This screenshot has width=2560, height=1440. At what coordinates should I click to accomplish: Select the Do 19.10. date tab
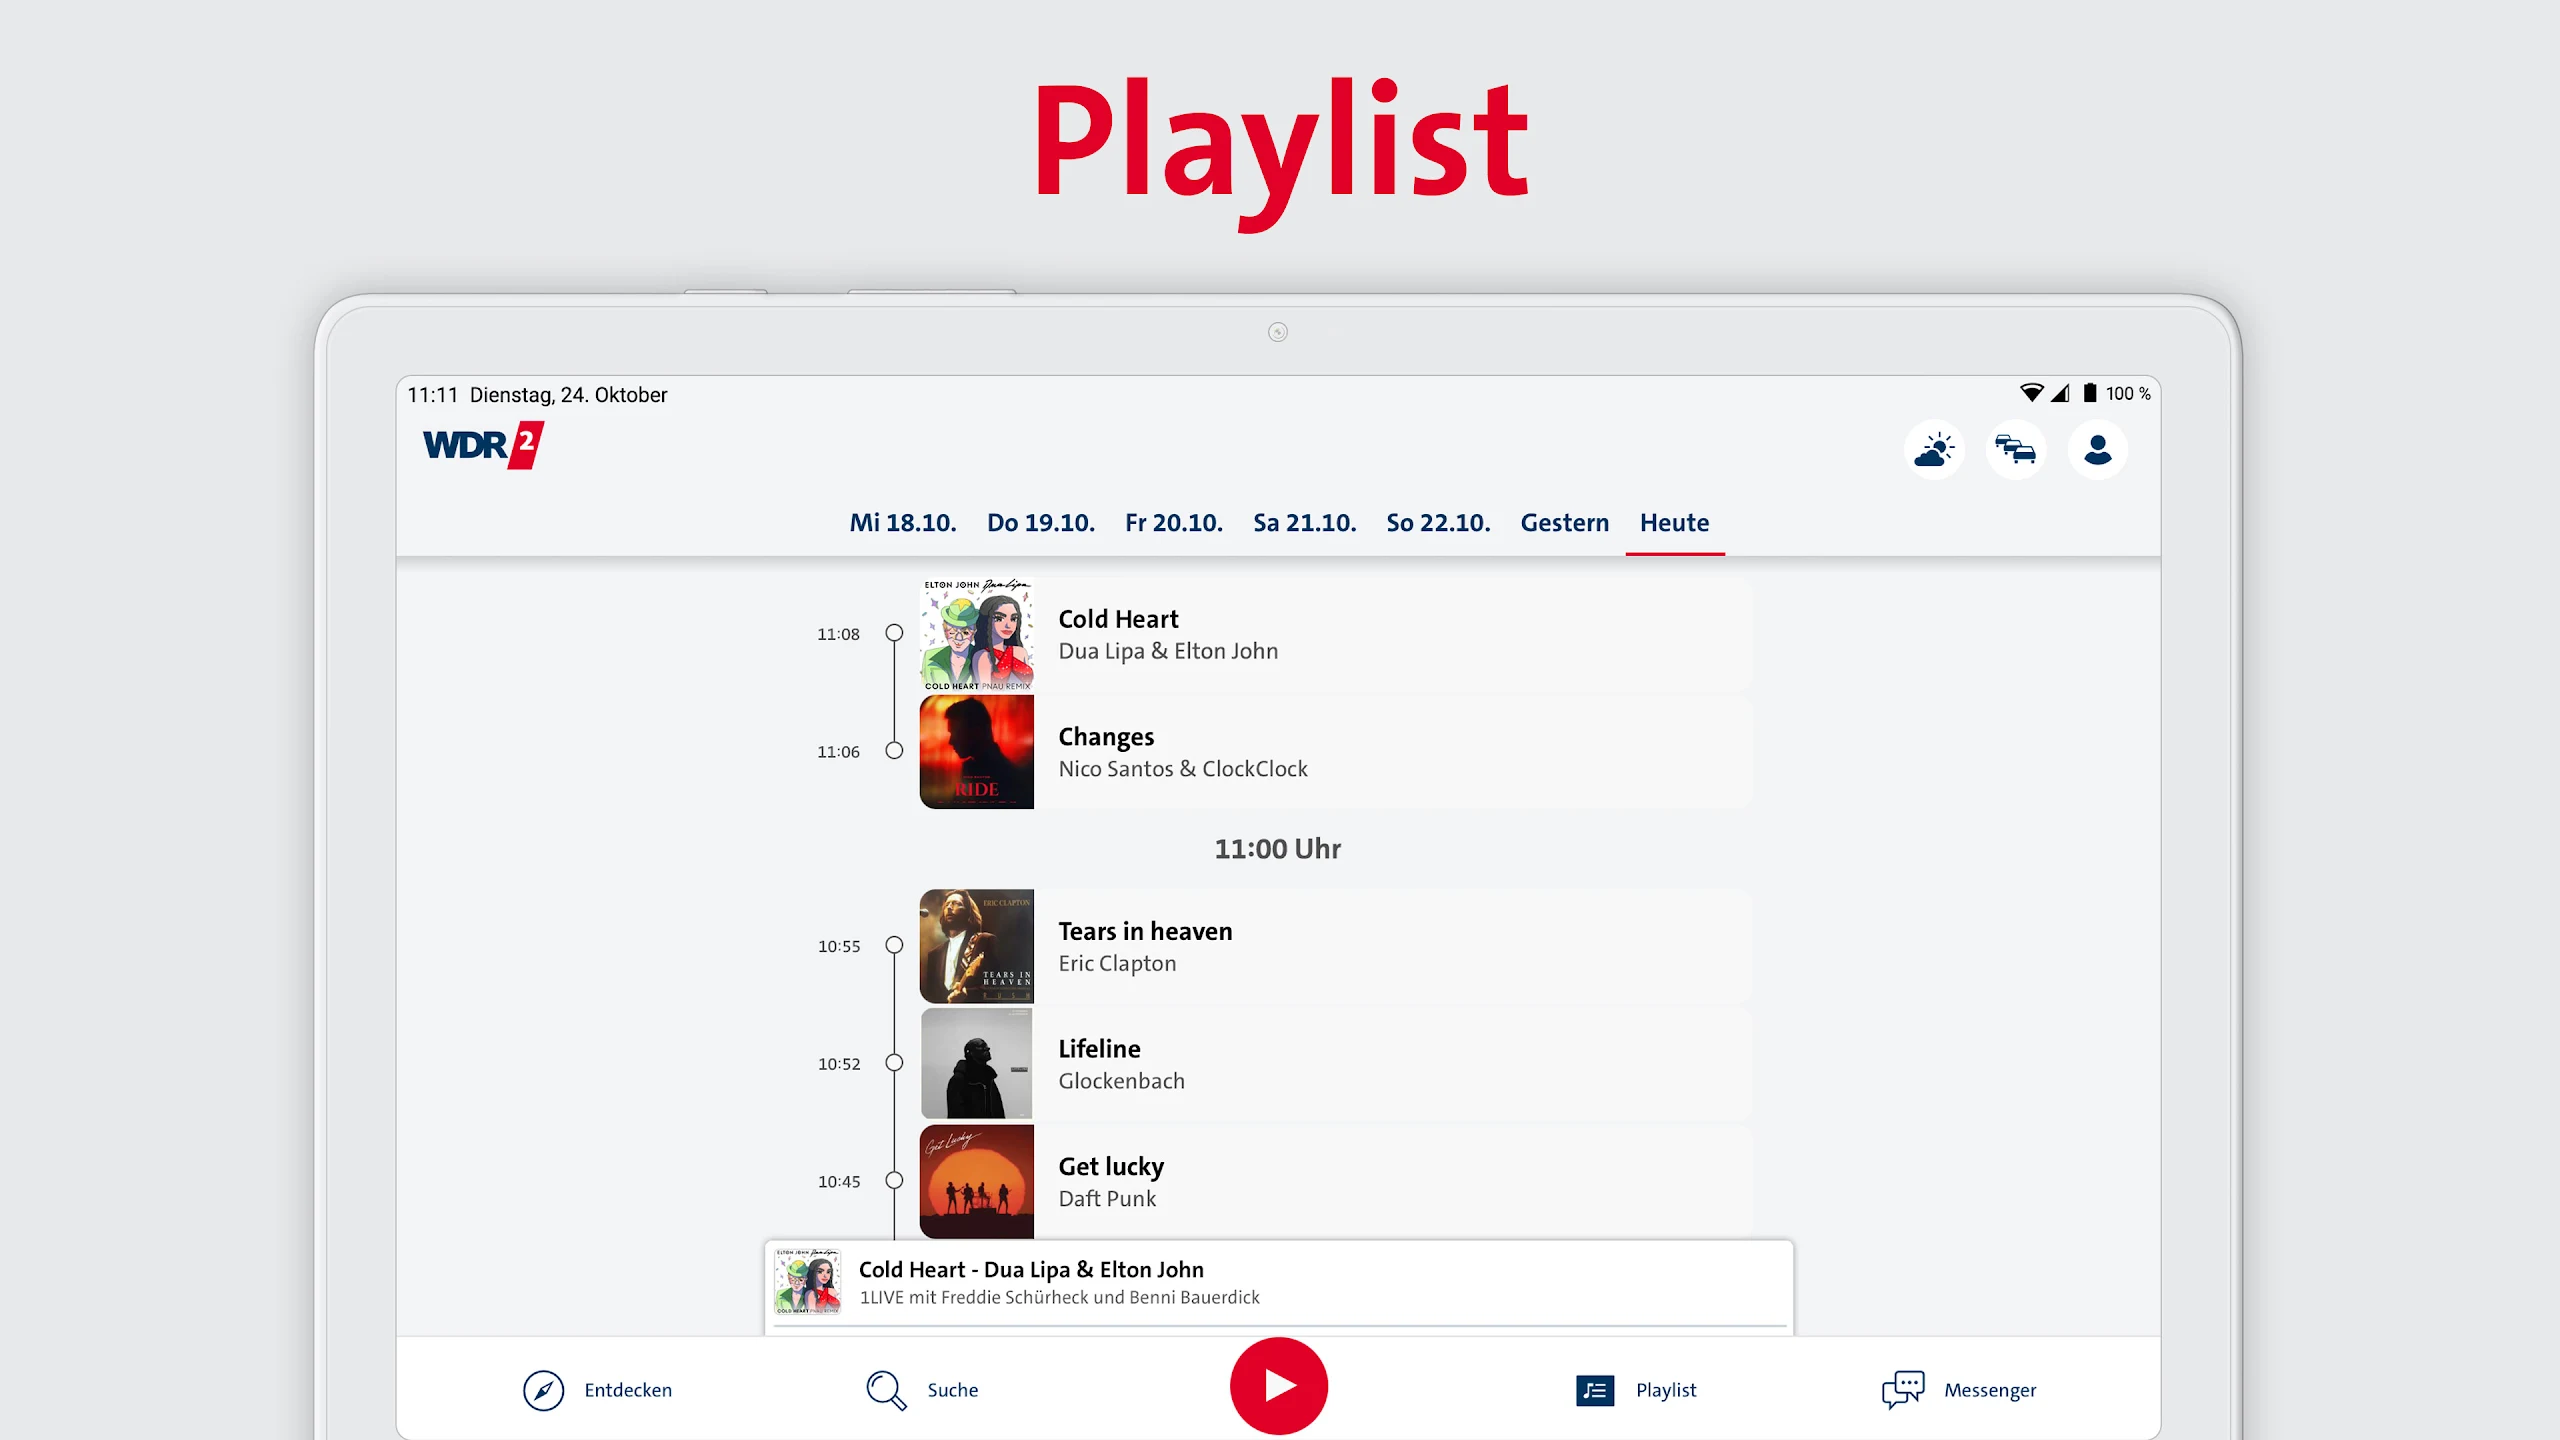[x=1041, y=523]
